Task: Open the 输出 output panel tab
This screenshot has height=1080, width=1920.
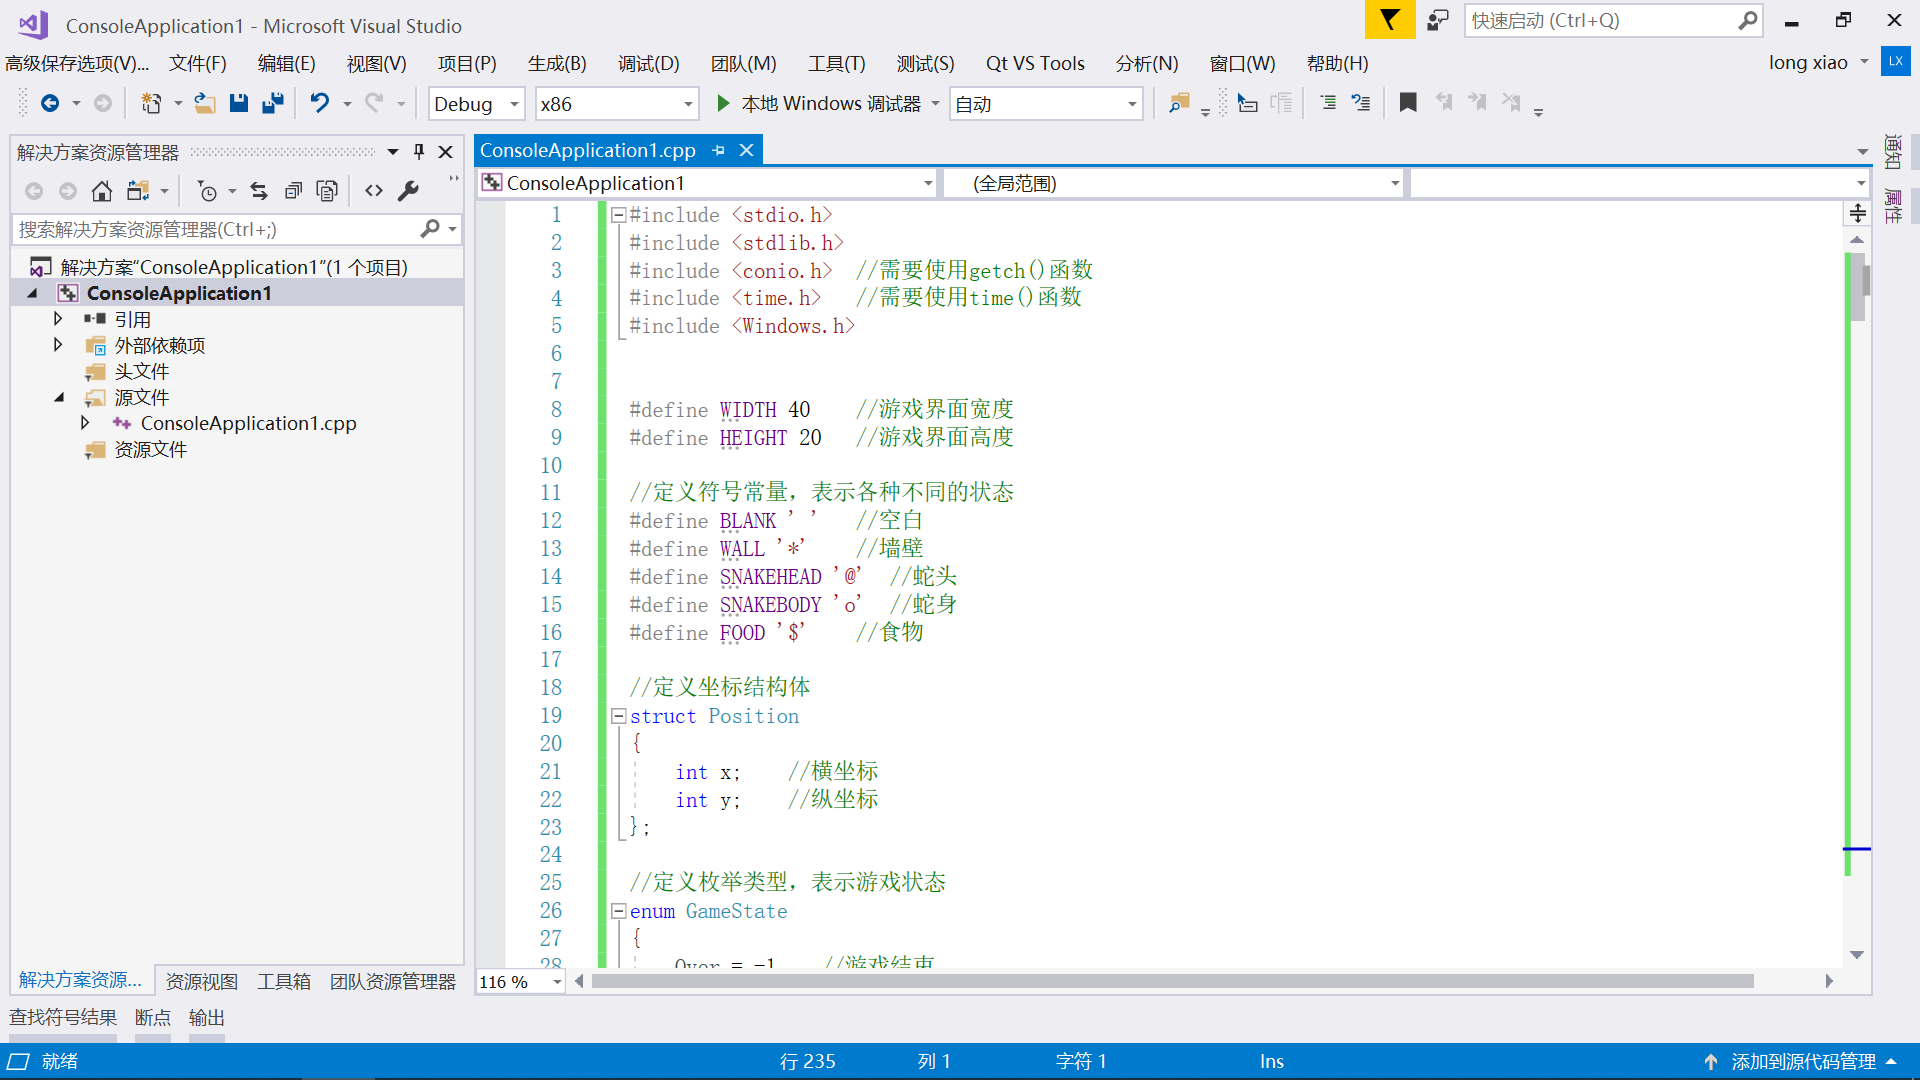Action: 206,1017
